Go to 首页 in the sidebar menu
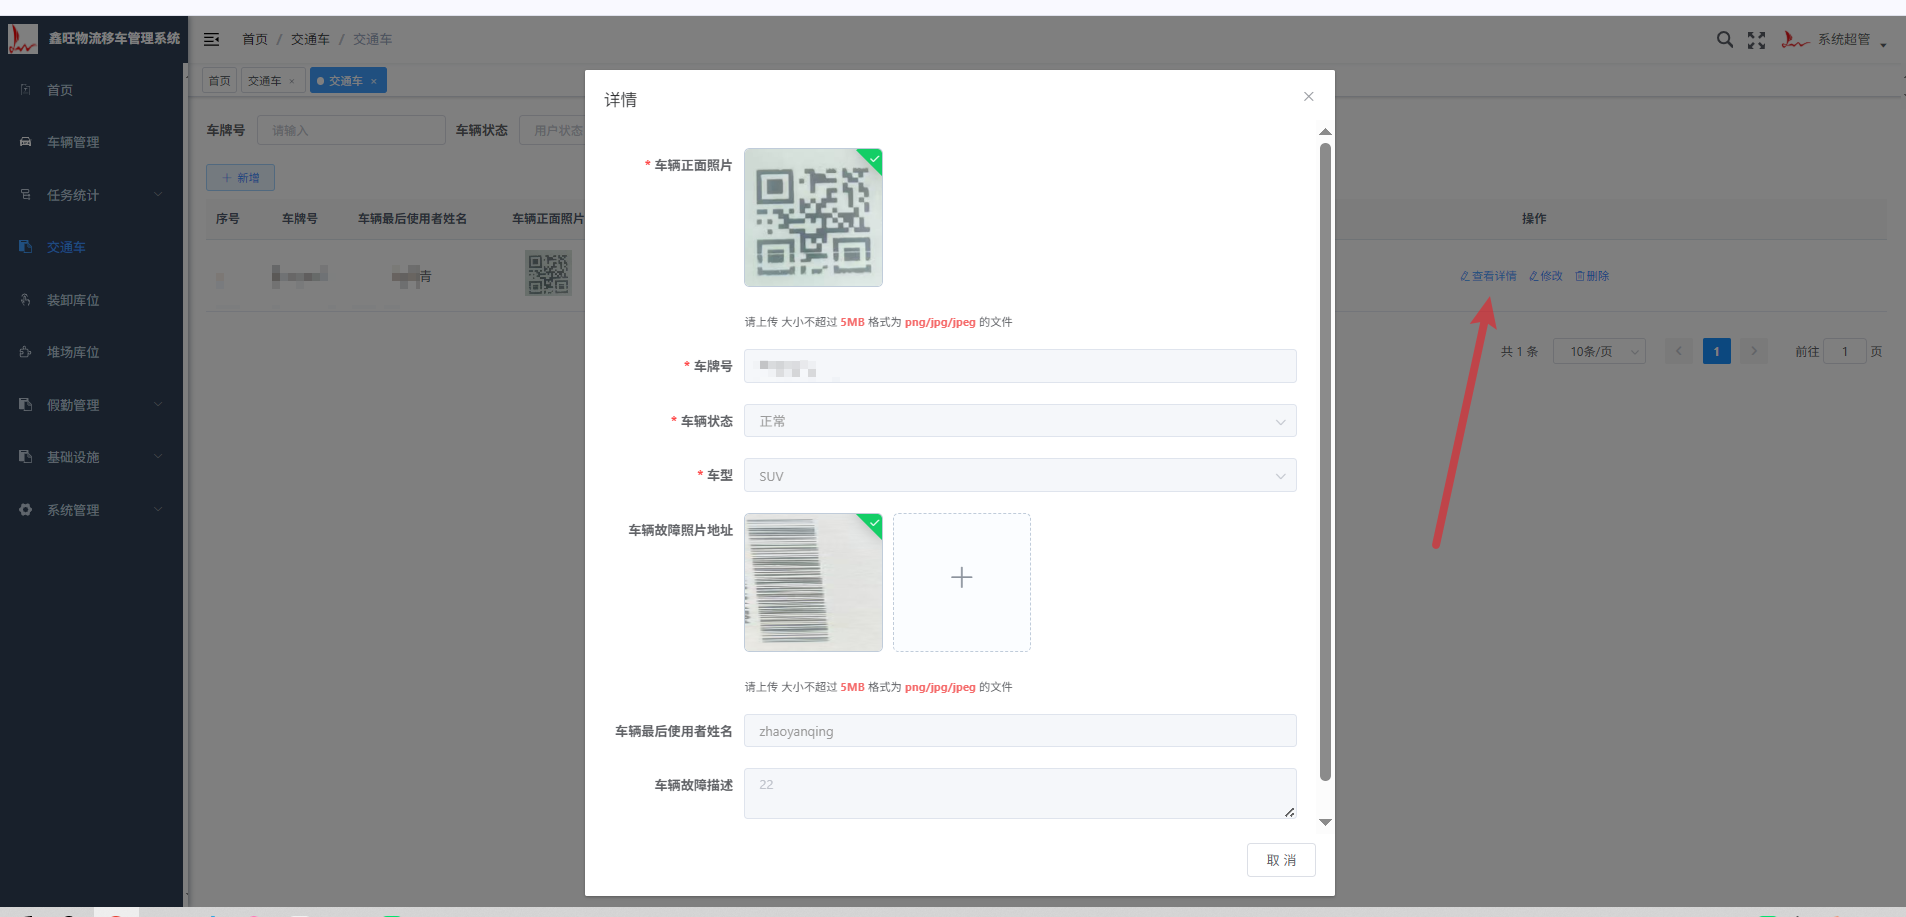 [60, 90]
